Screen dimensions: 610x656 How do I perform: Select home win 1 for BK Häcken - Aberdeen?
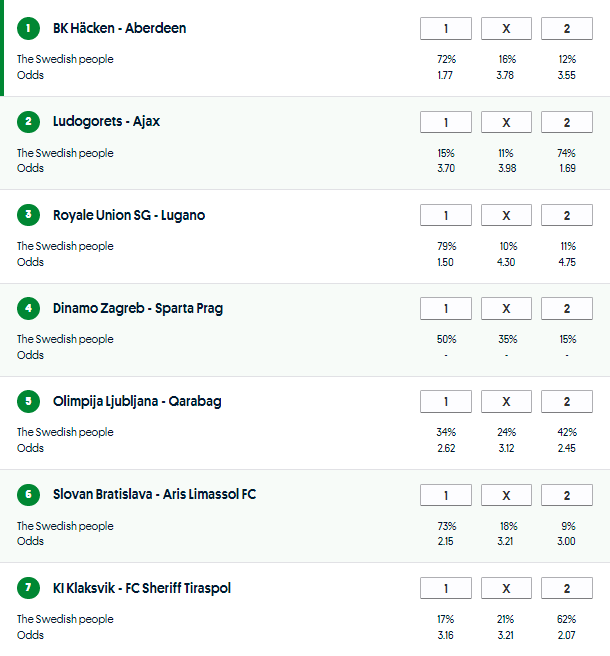point(446,29)
